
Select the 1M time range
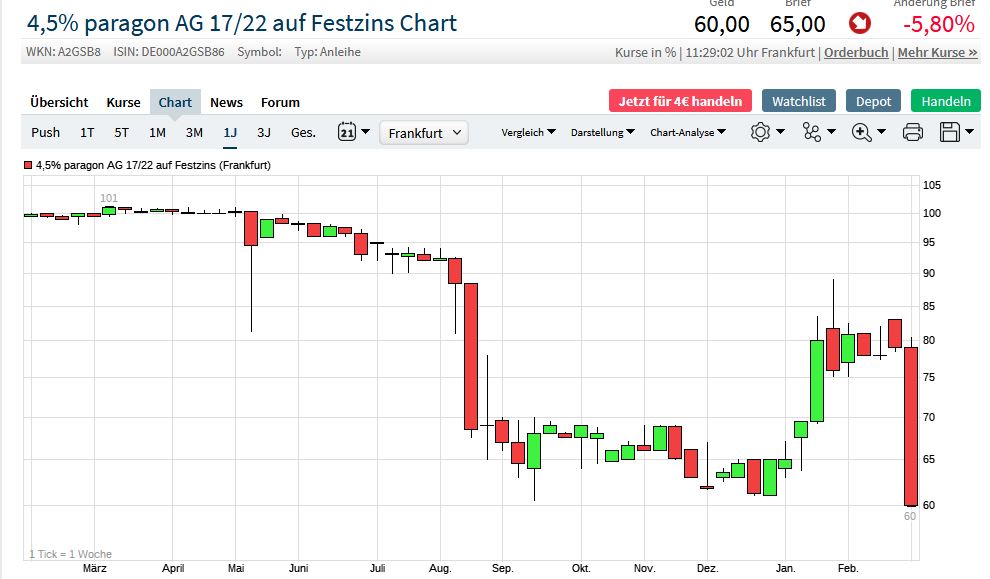[x=157, y=133]
